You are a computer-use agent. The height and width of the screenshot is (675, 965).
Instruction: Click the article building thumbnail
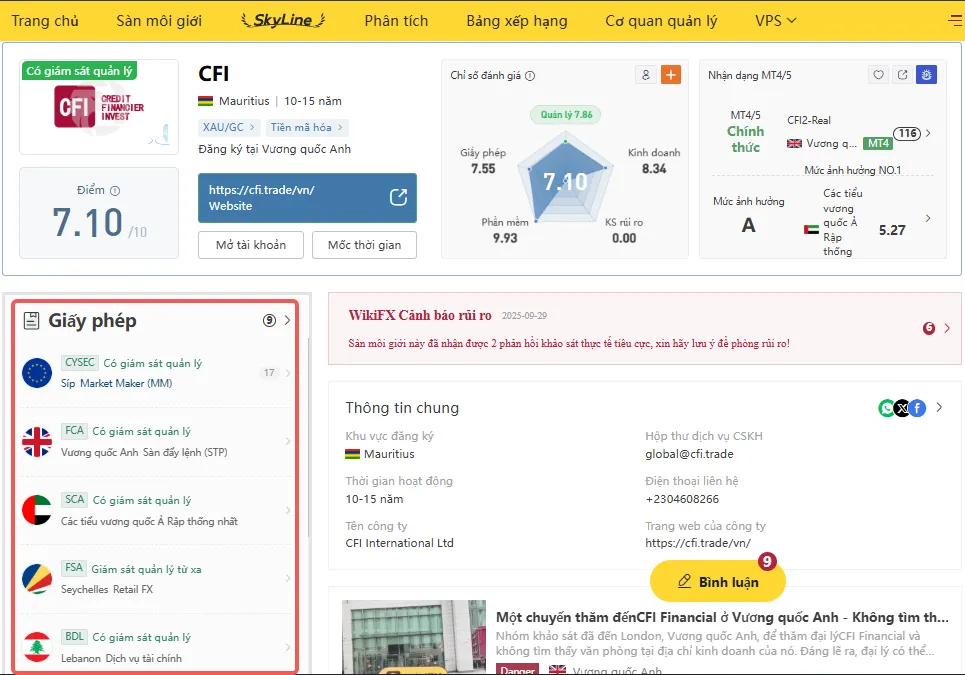[x=414, y=637]
